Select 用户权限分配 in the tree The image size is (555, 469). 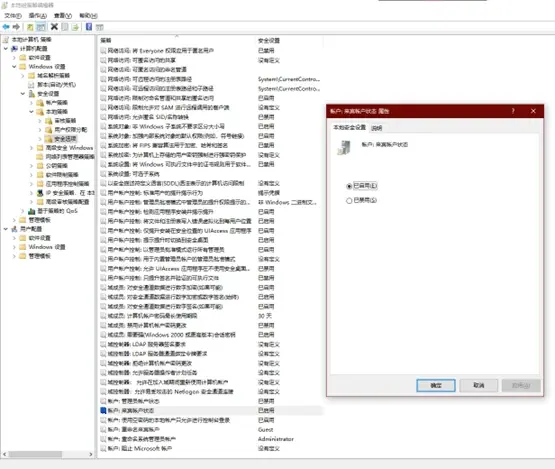tap(70, 130)
